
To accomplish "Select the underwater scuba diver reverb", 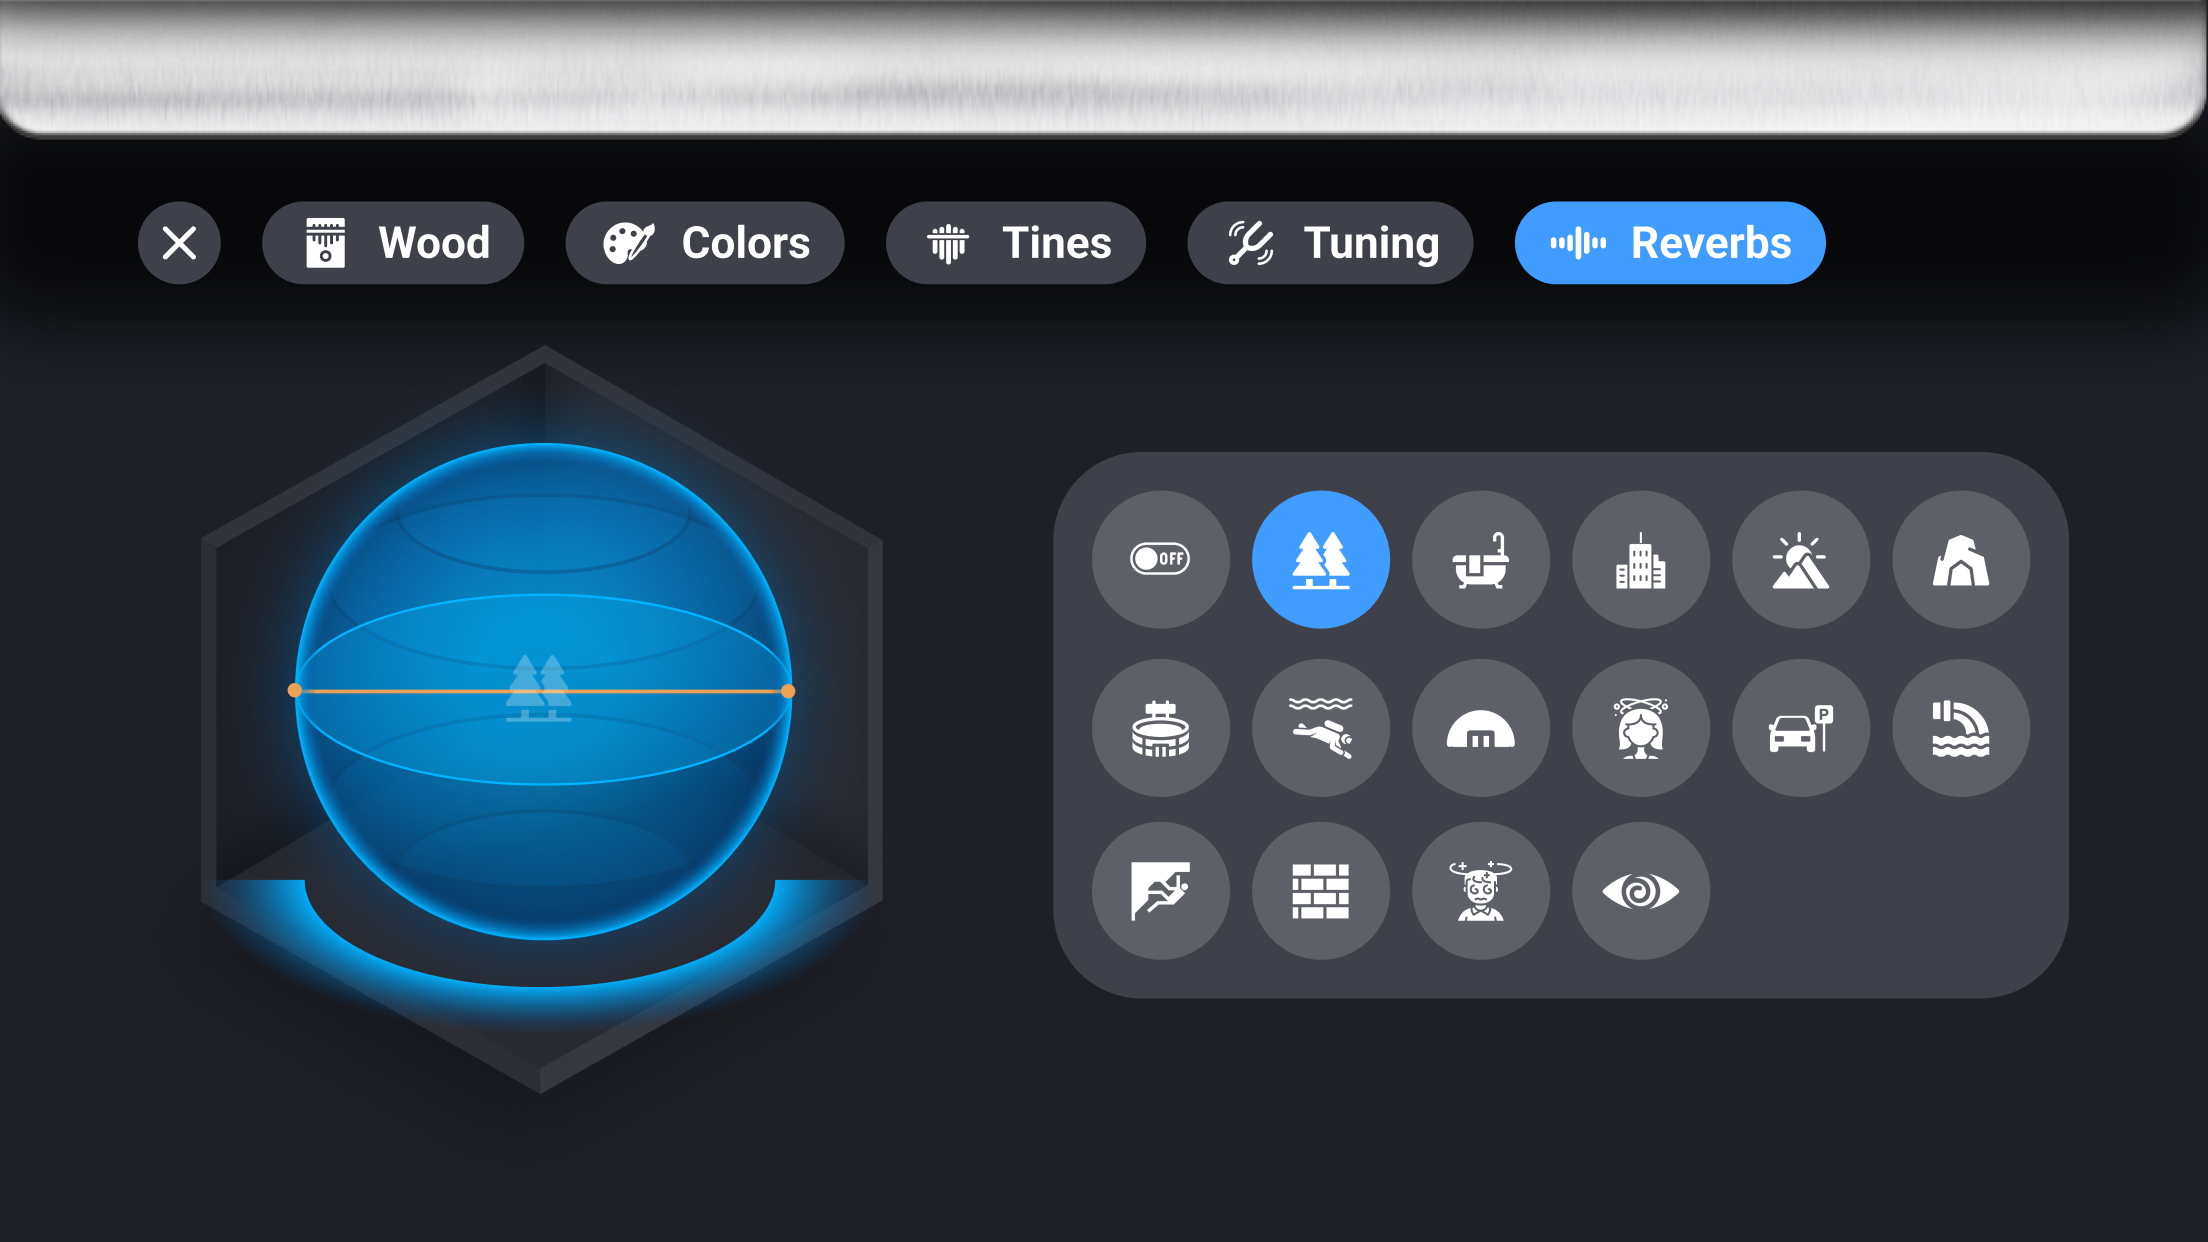I will [x=1320, y=727].
